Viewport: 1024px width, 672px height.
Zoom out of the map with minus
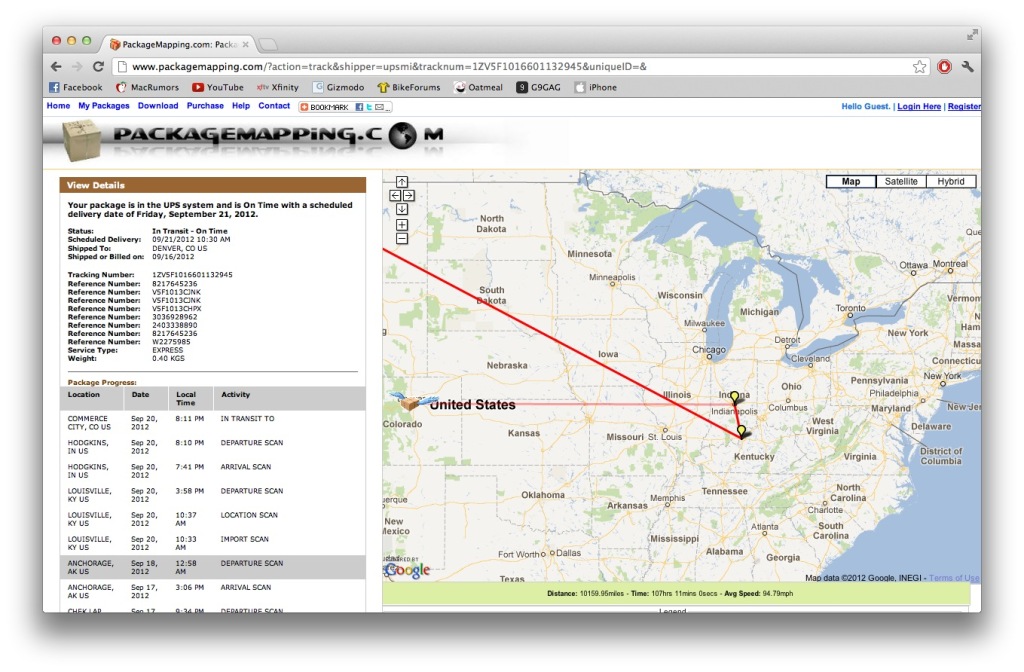pos(402,238)
